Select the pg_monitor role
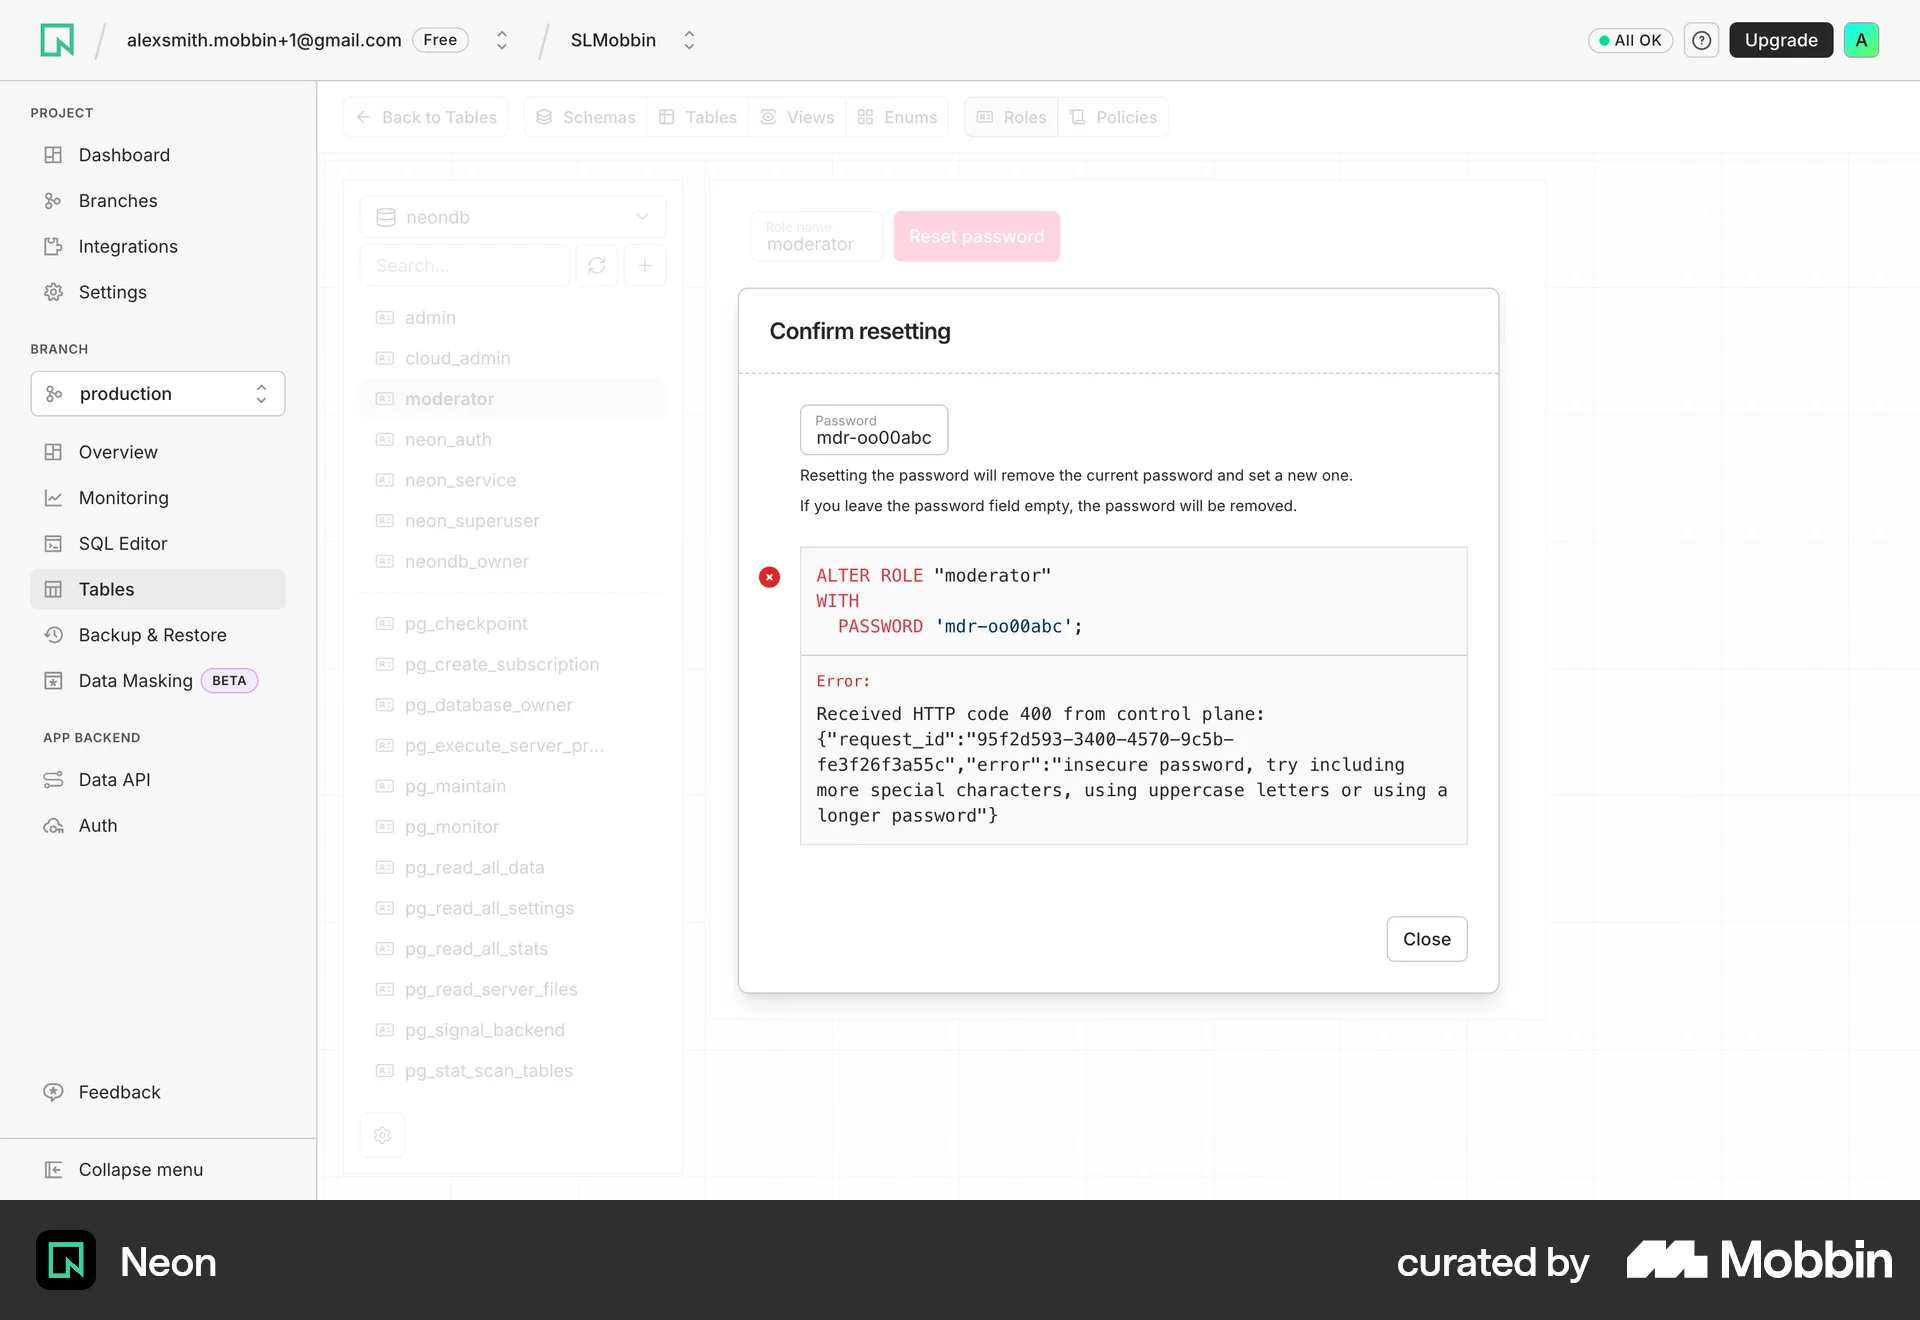This screenshot has width=1920, height=1320. [512, 827]
